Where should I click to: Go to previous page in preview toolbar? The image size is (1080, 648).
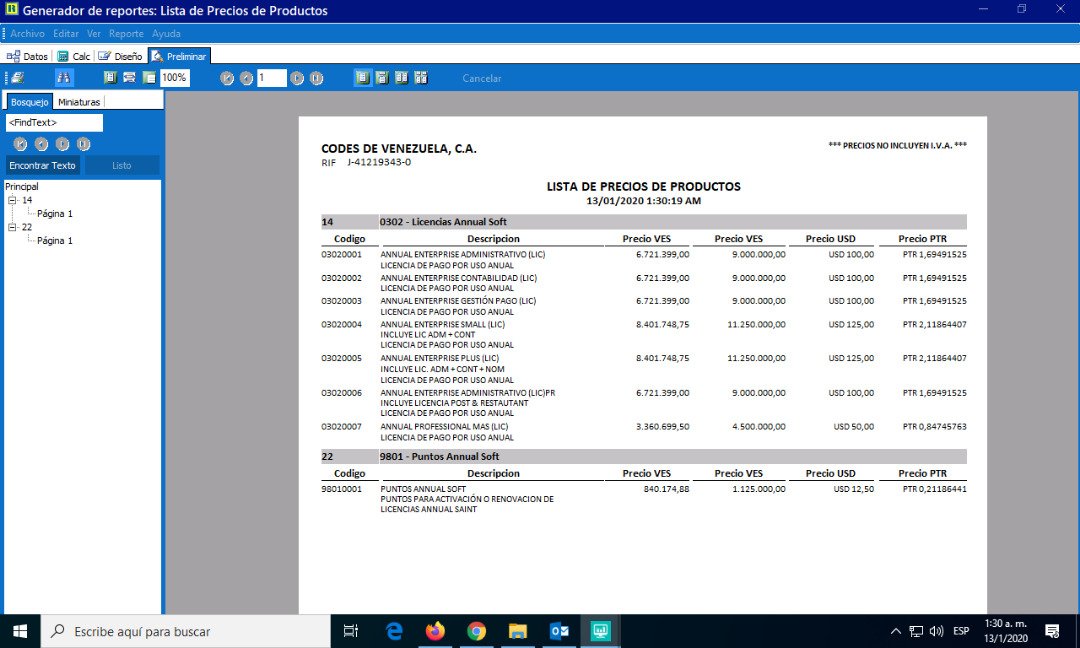(x=247, y=79)
